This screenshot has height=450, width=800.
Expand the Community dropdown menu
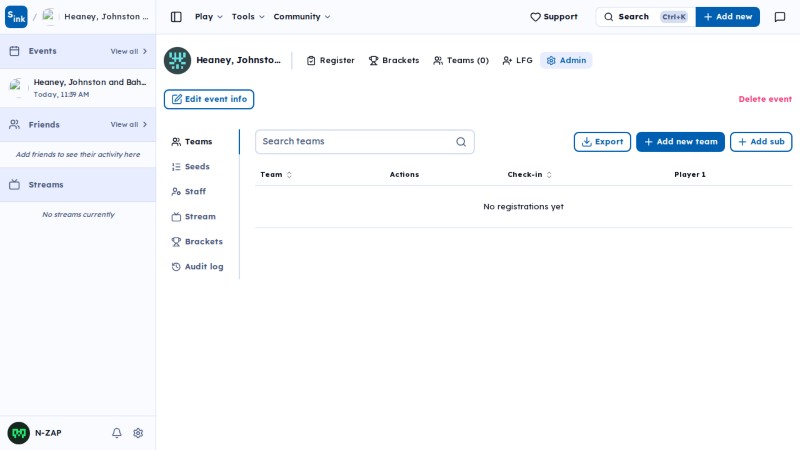pyautogui.click(x=302, y=17)
